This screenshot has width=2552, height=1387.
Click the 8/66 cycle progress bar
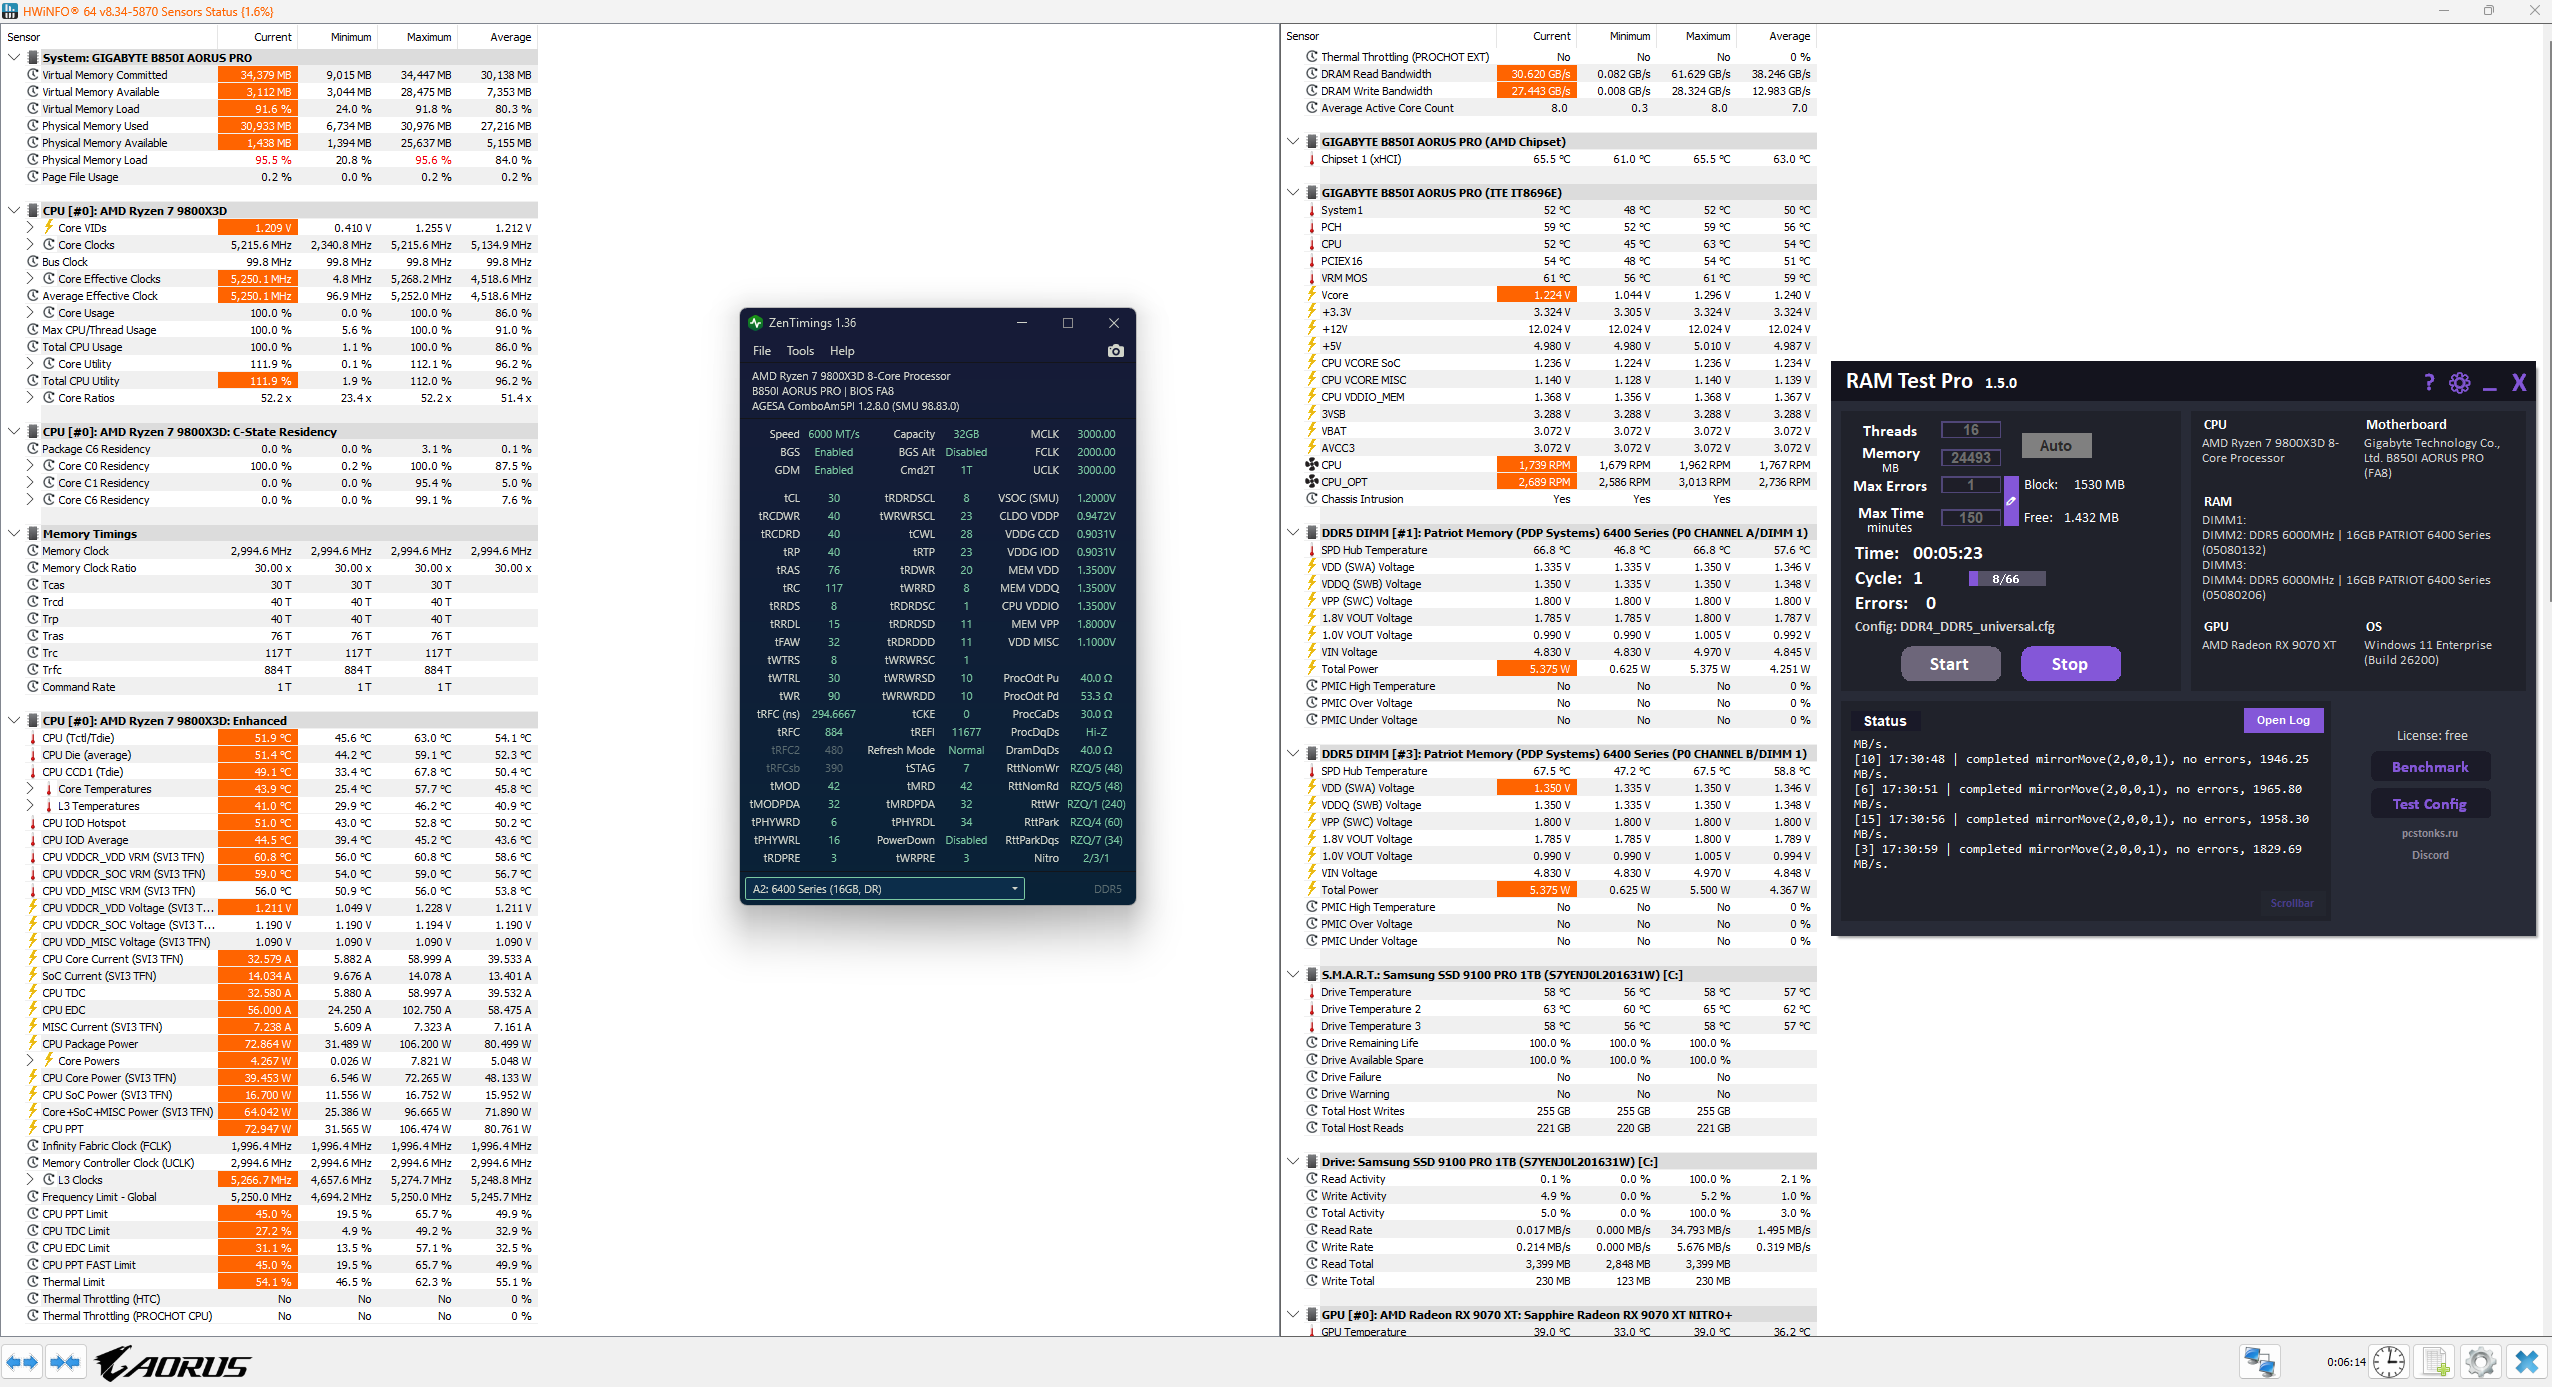click(2006, 579)
